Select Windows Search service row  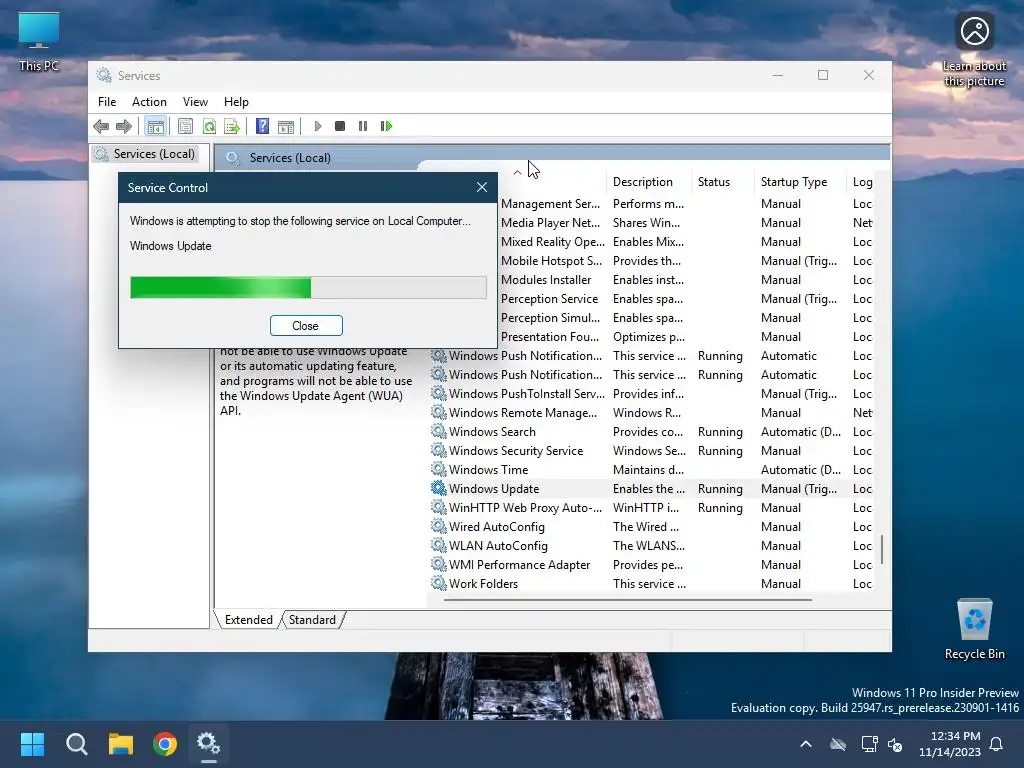pos(651,432)
